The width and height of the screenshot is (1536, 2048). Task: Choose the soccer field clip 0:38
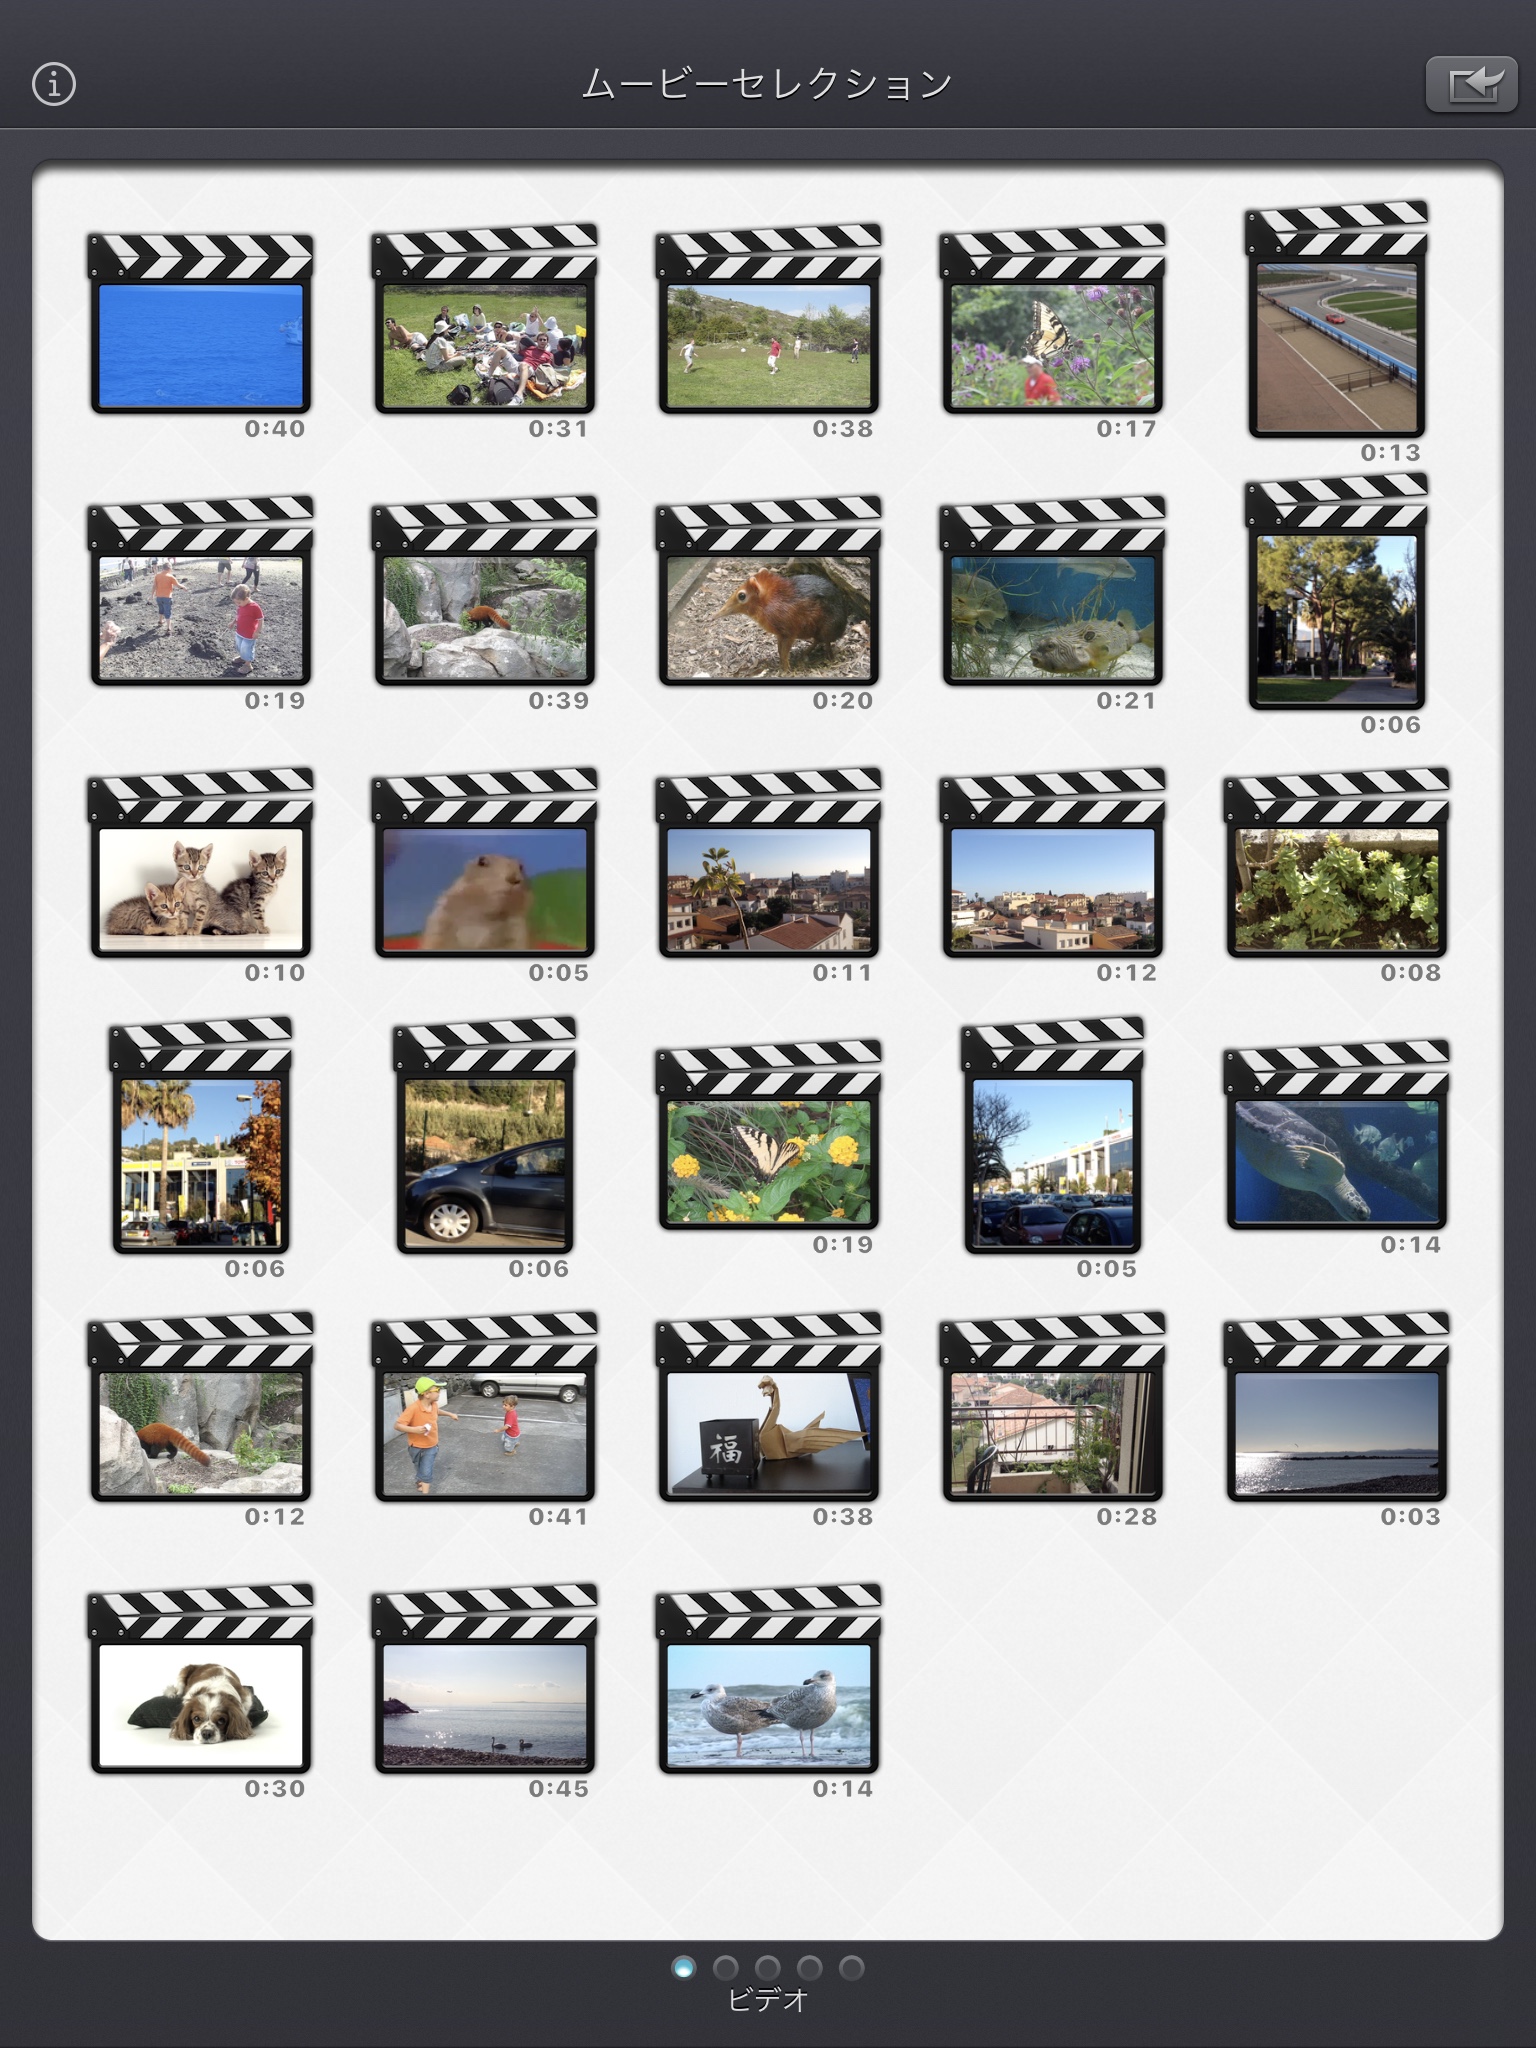click(769, 320)
